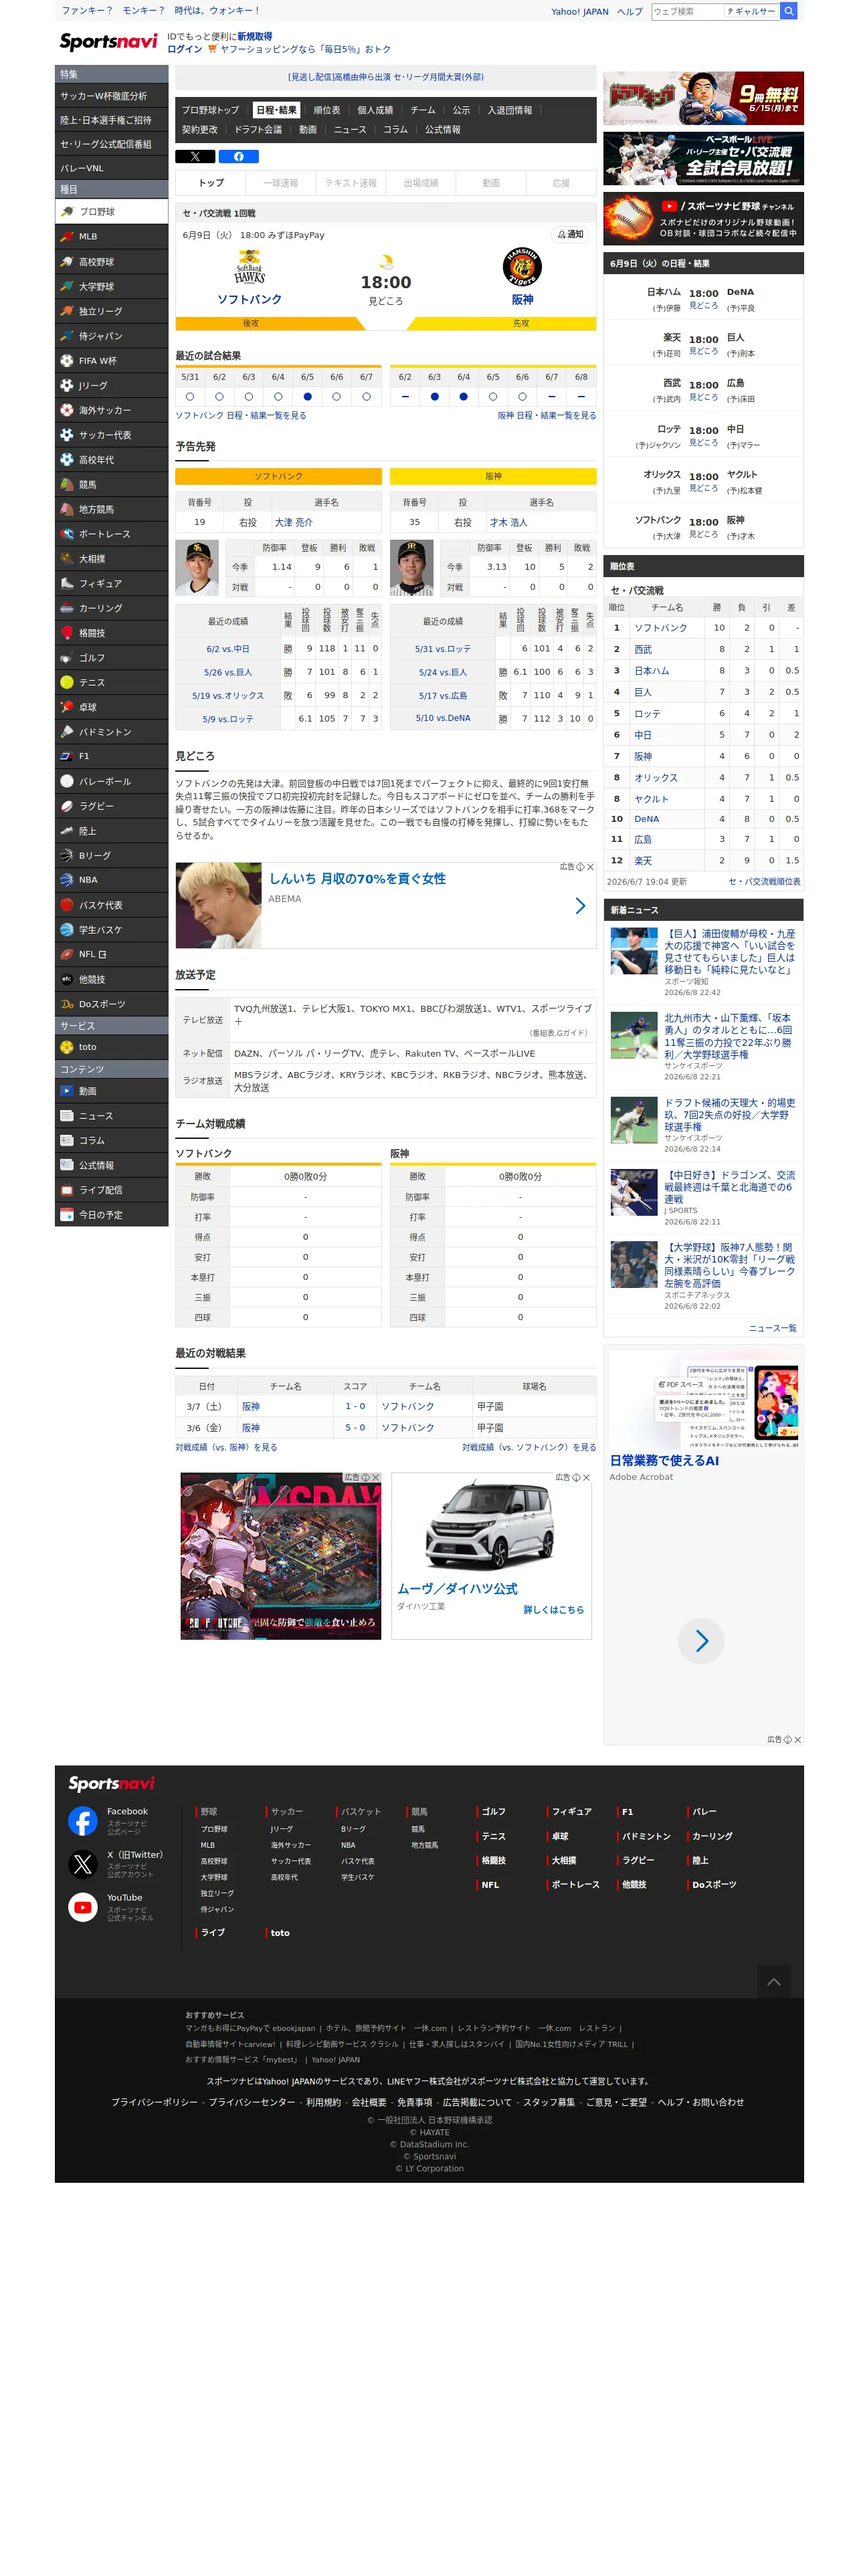
Task: Open 西武 in the standings table
Action: 643,649
